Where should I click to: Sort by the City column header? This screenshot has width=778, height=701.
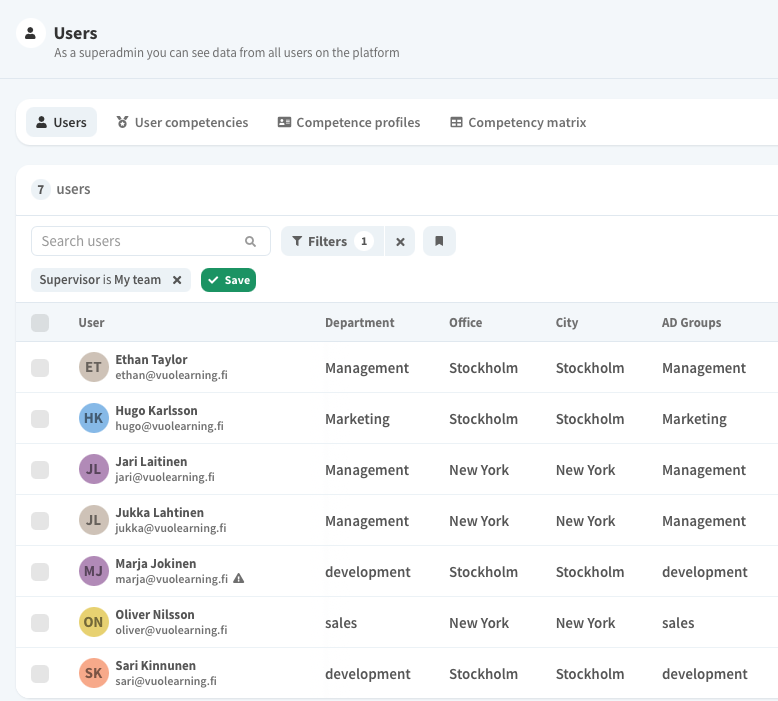(567, 323)
